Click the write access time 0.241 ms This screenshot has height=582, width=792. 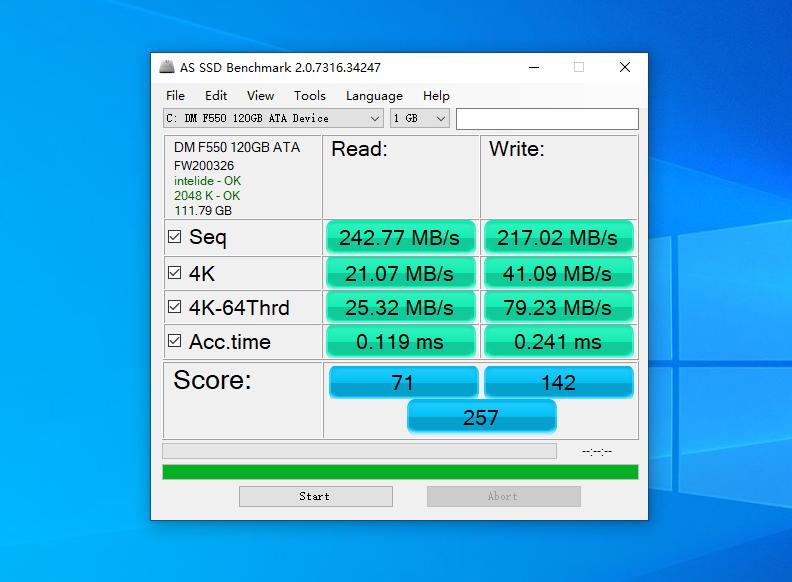[558, 342]
